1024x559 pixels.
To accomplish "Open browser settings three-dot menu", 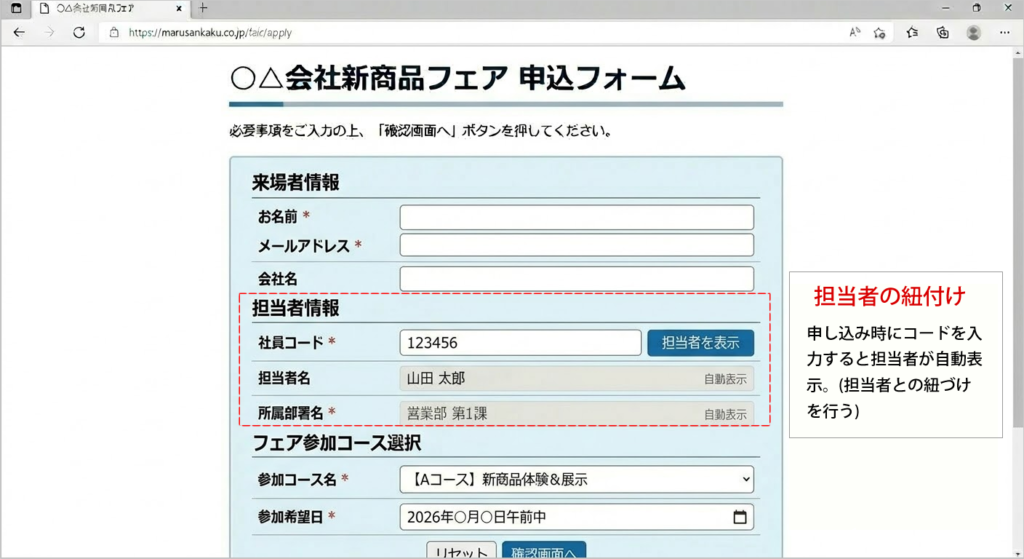I will pos(1004,32).
